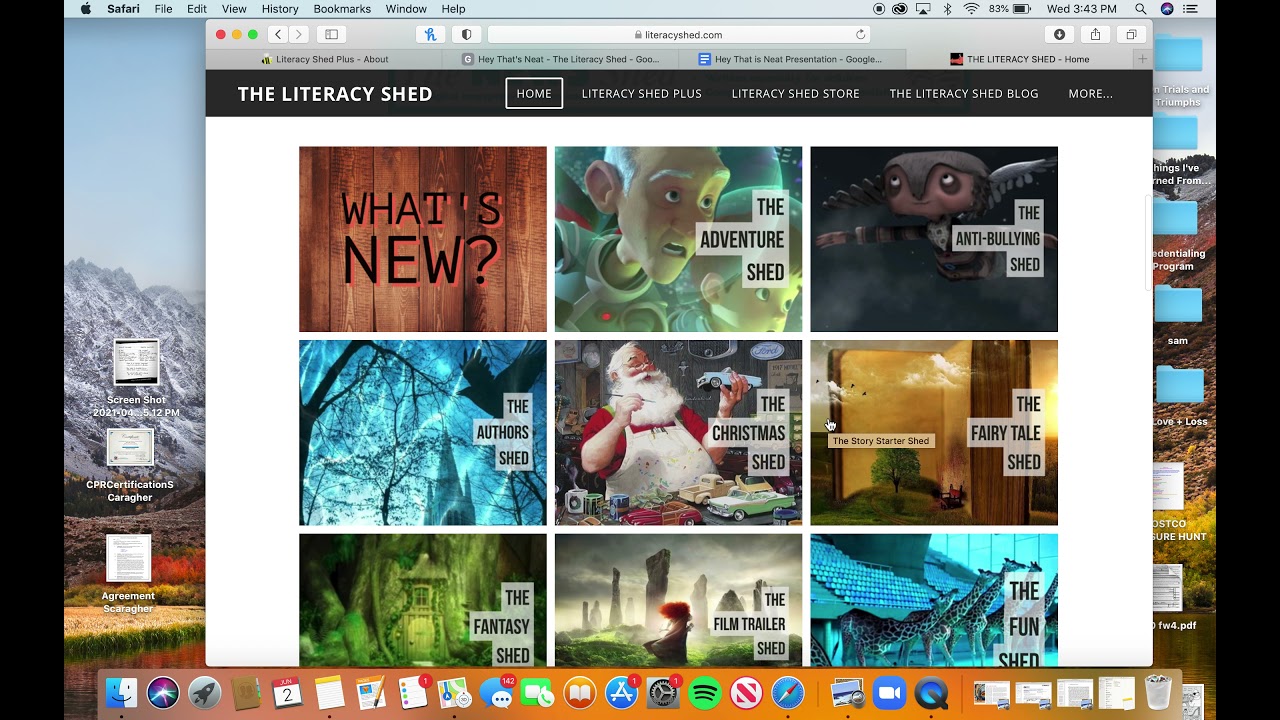
Task: Open Calendar in the Dock
Action: pyautogui.click(x=287, y=692)
